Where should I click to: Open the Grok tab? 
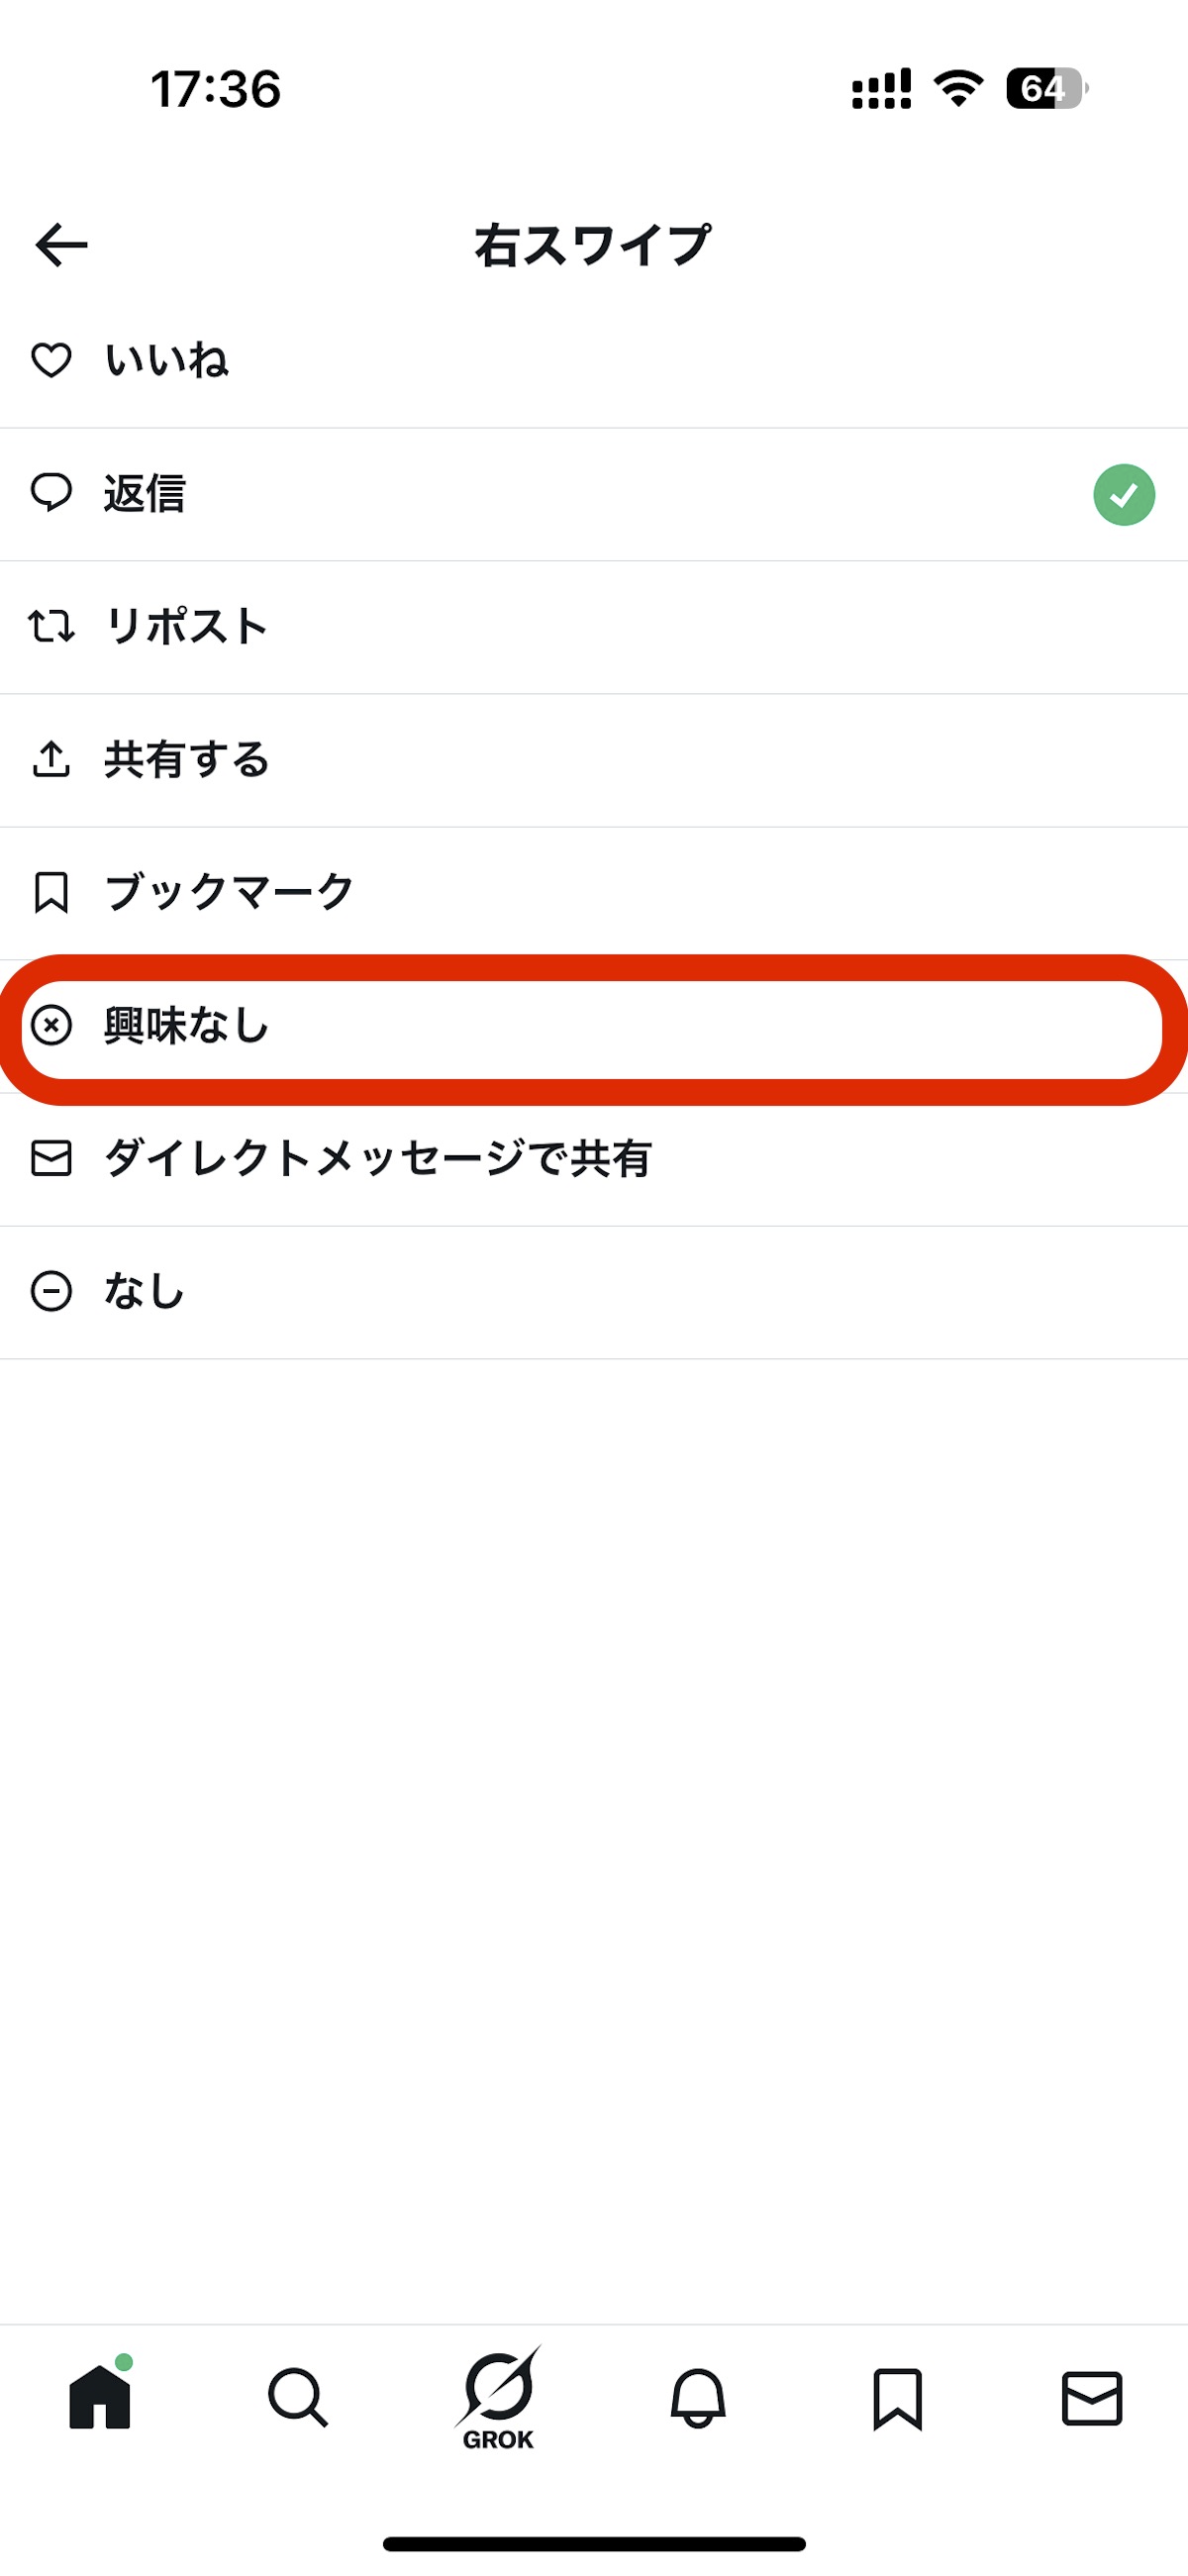[x=498, y=2396]
